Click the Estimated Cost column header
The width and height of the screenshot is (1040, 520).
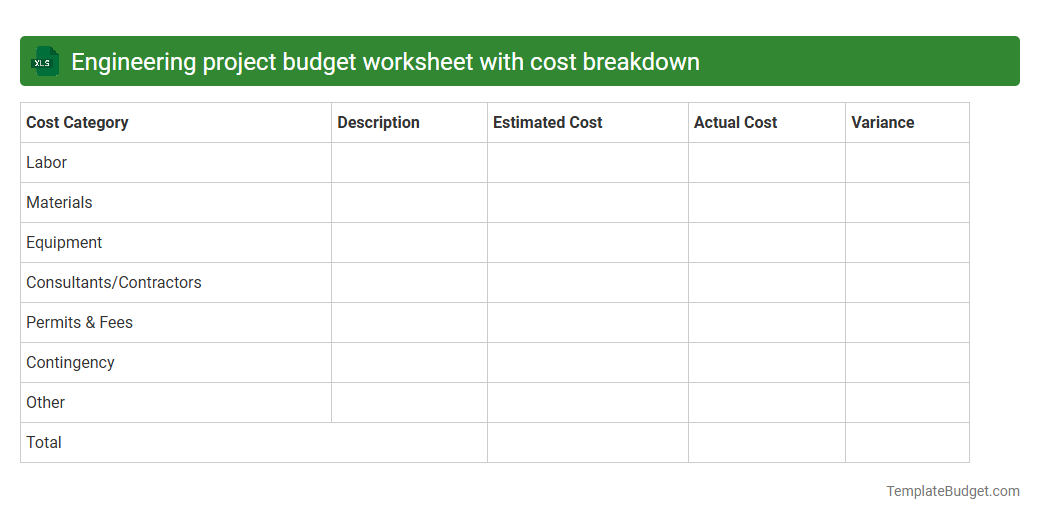pos(588,123)
